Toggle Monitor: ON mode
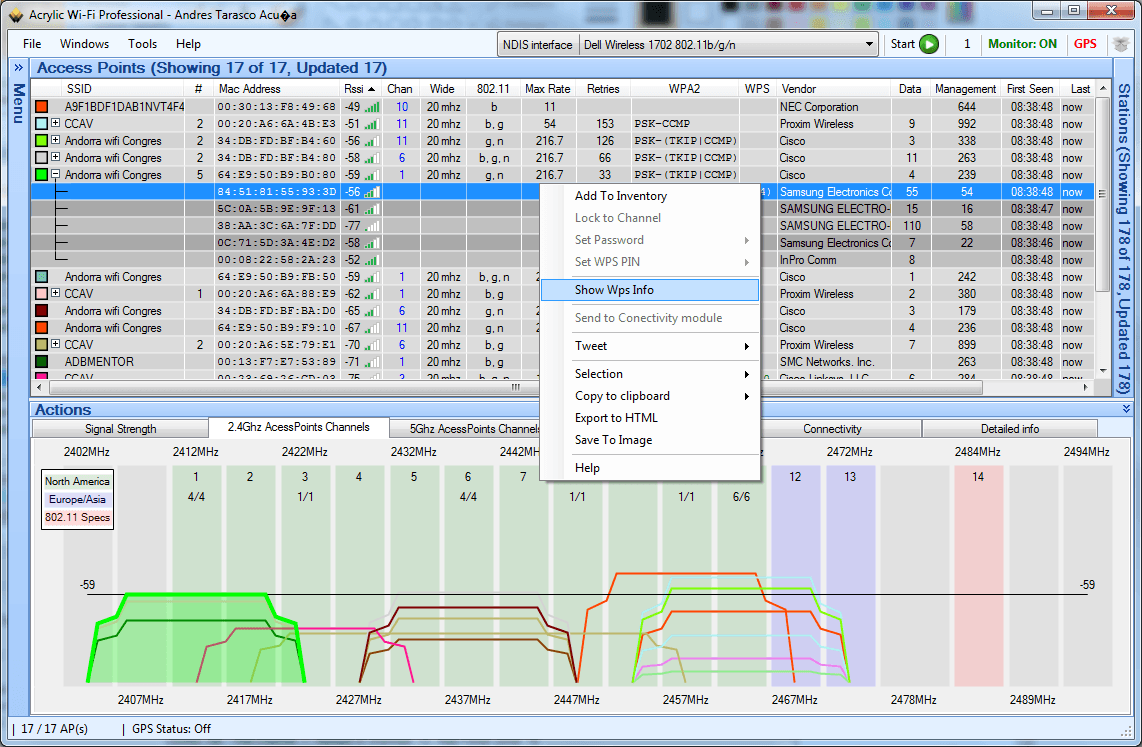The image size is (1142, 747). (1022, 44)
